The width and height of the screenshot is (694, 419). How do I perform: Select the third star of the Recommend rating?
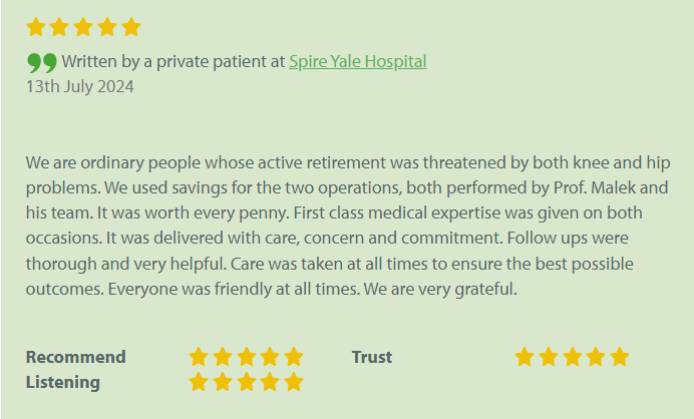(246, 357)
